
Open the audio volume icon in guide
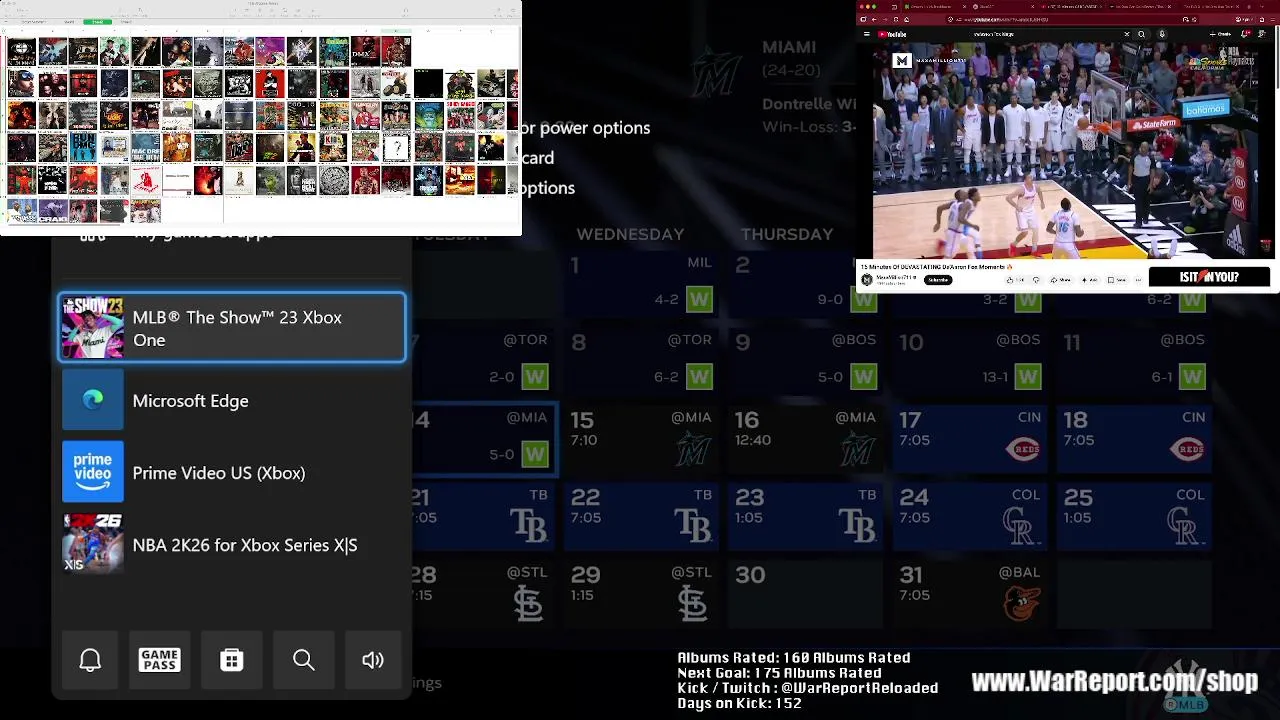coord(373,659)
